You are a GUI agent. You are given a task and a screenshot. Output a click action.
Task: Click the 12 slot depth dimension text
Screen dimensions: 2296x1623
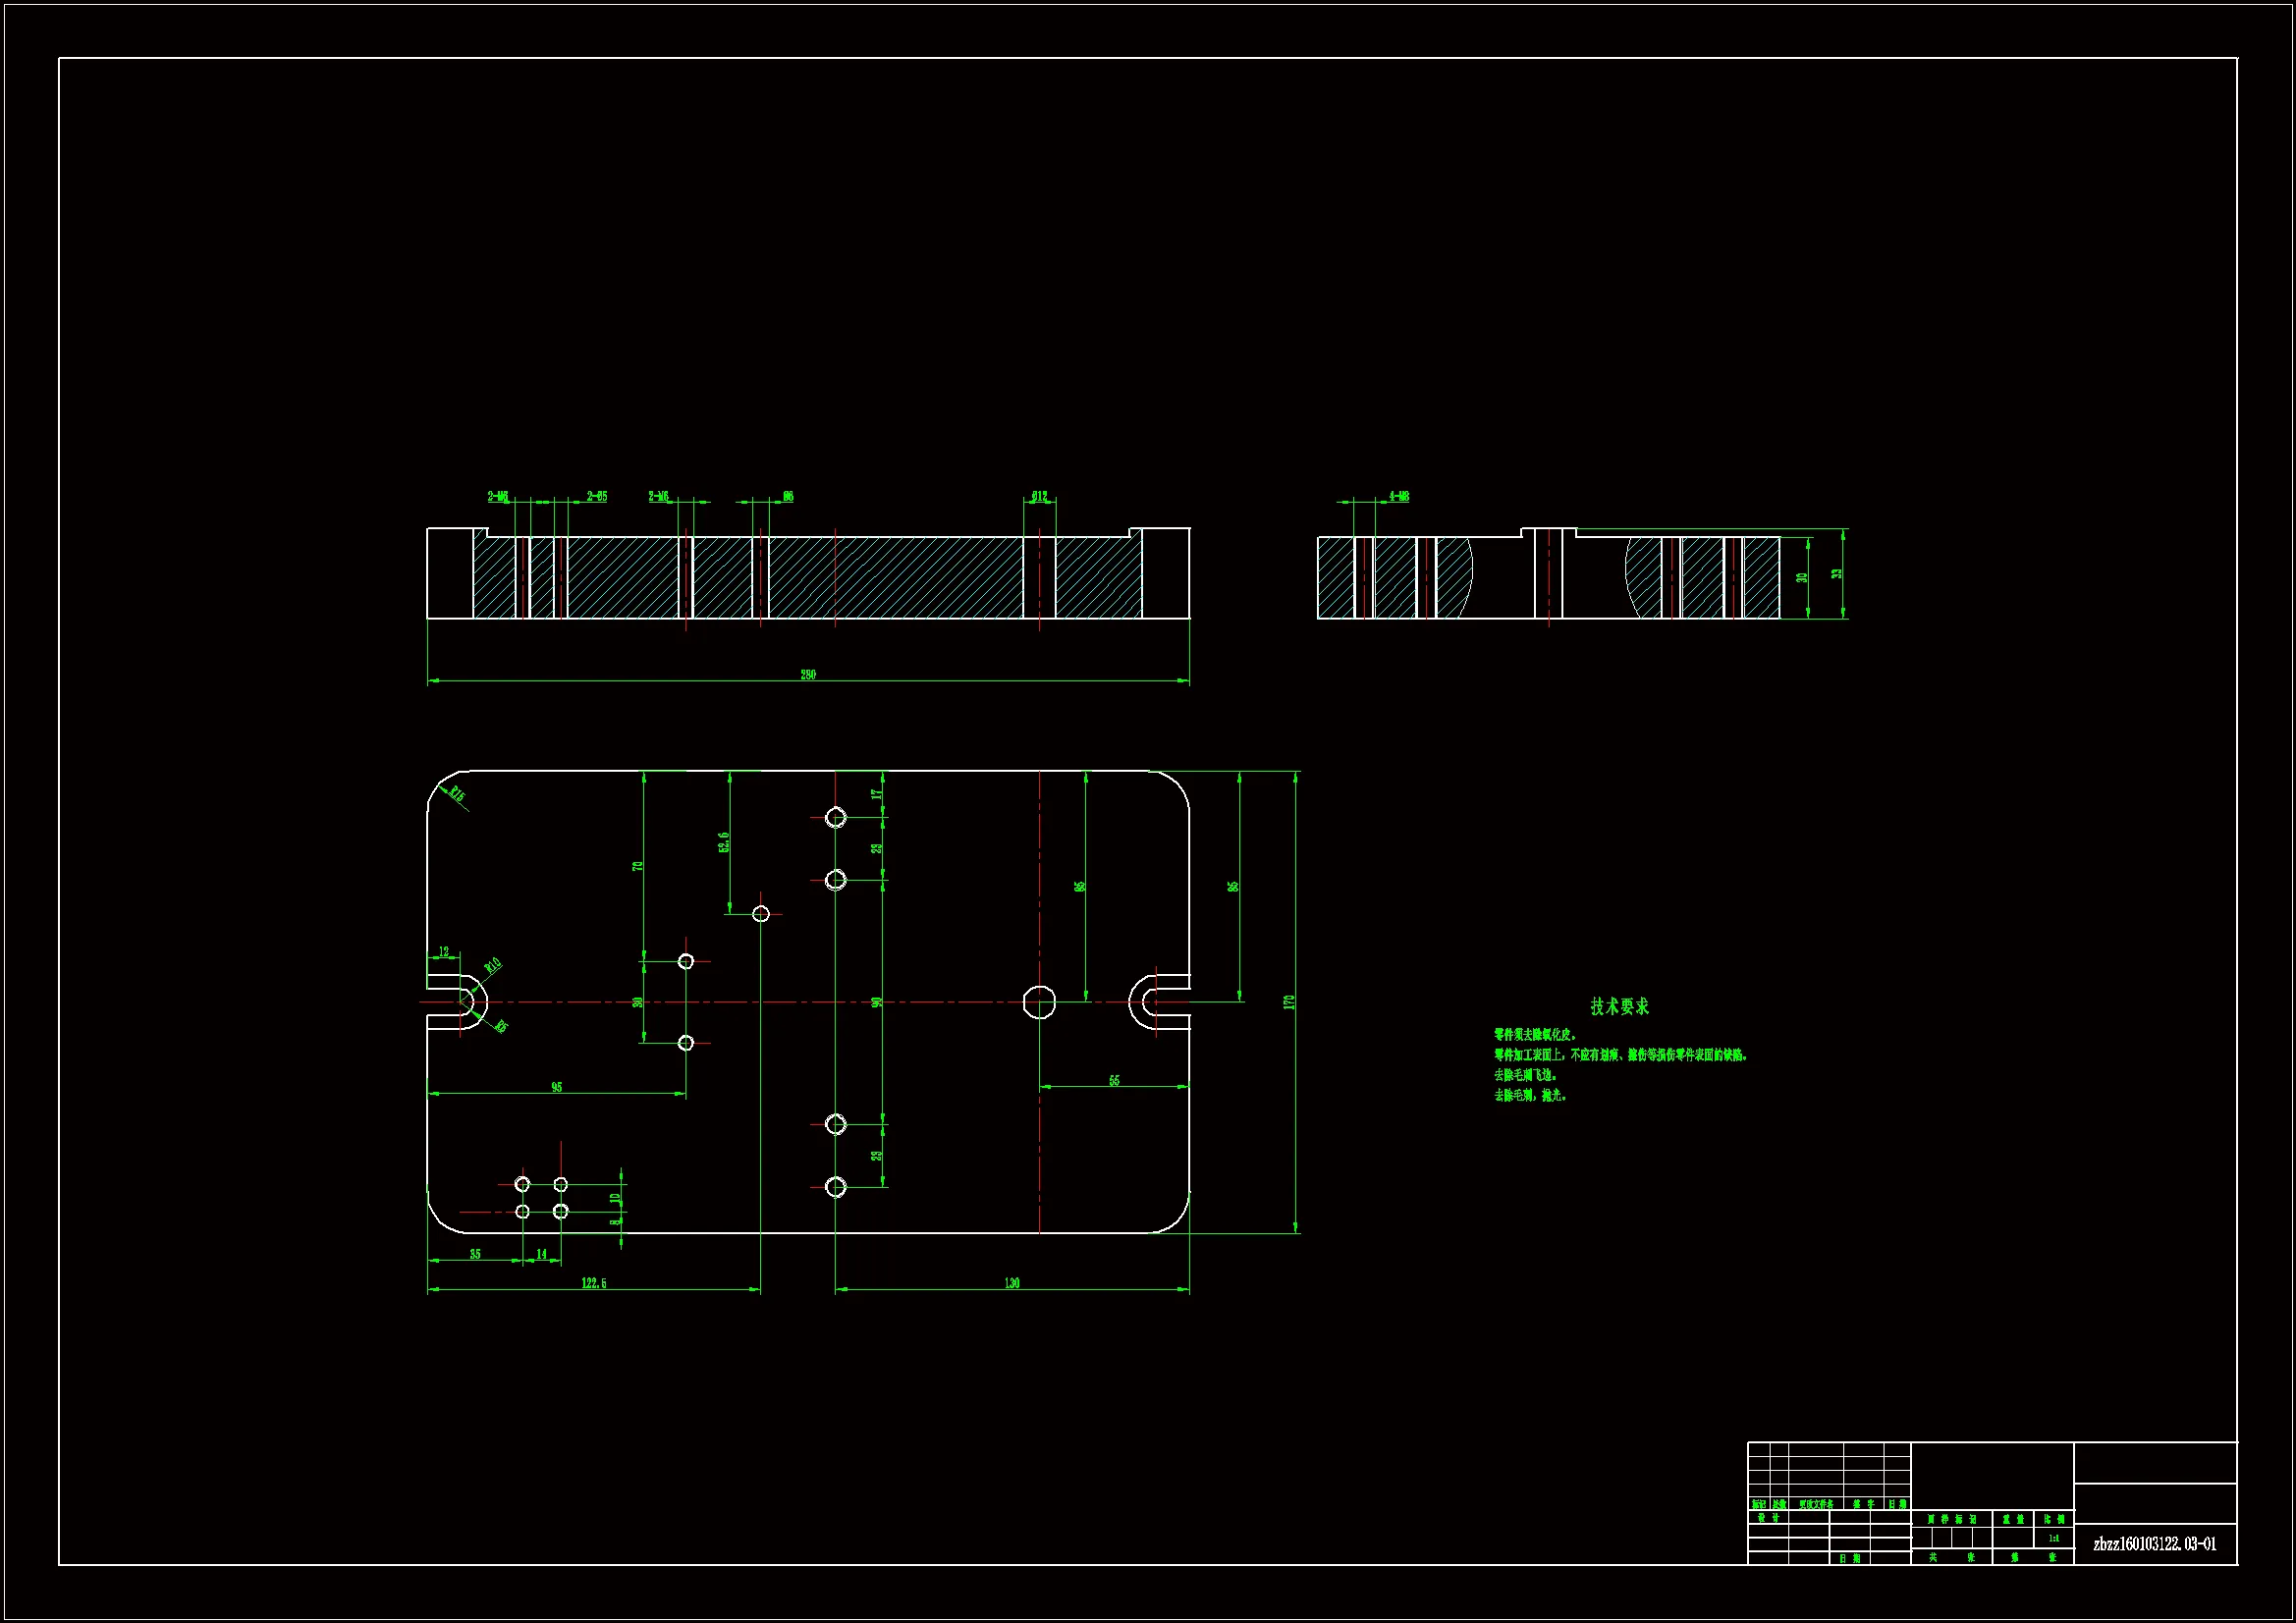444,952
